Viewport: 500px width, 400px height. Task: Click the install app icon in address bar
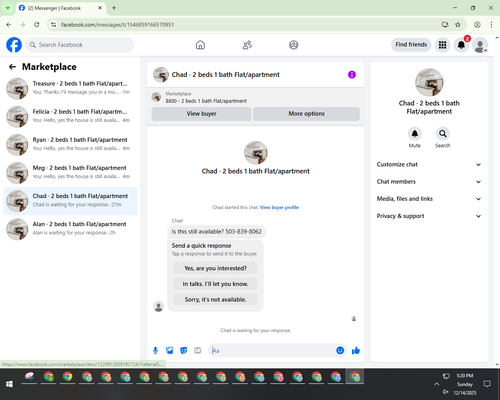coord(445,25)
